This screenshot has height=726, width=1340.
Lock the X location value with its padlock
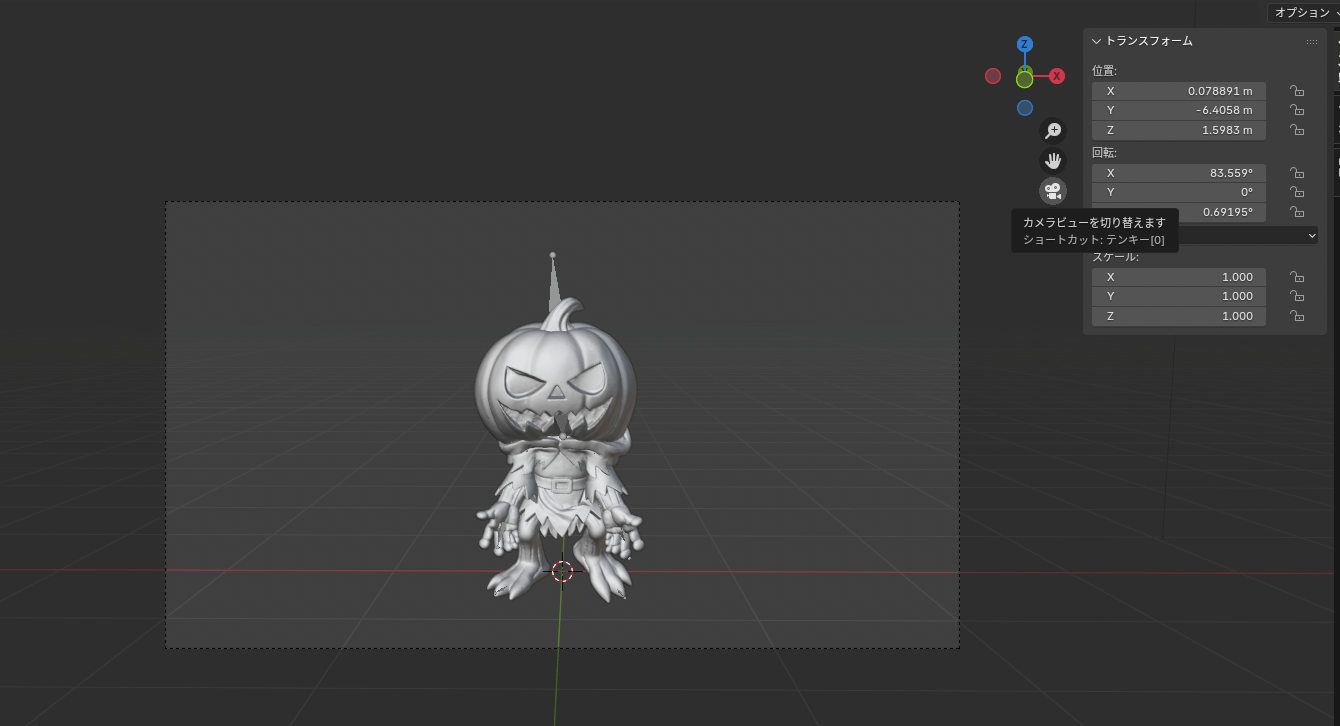click(x=1297, y=91)
